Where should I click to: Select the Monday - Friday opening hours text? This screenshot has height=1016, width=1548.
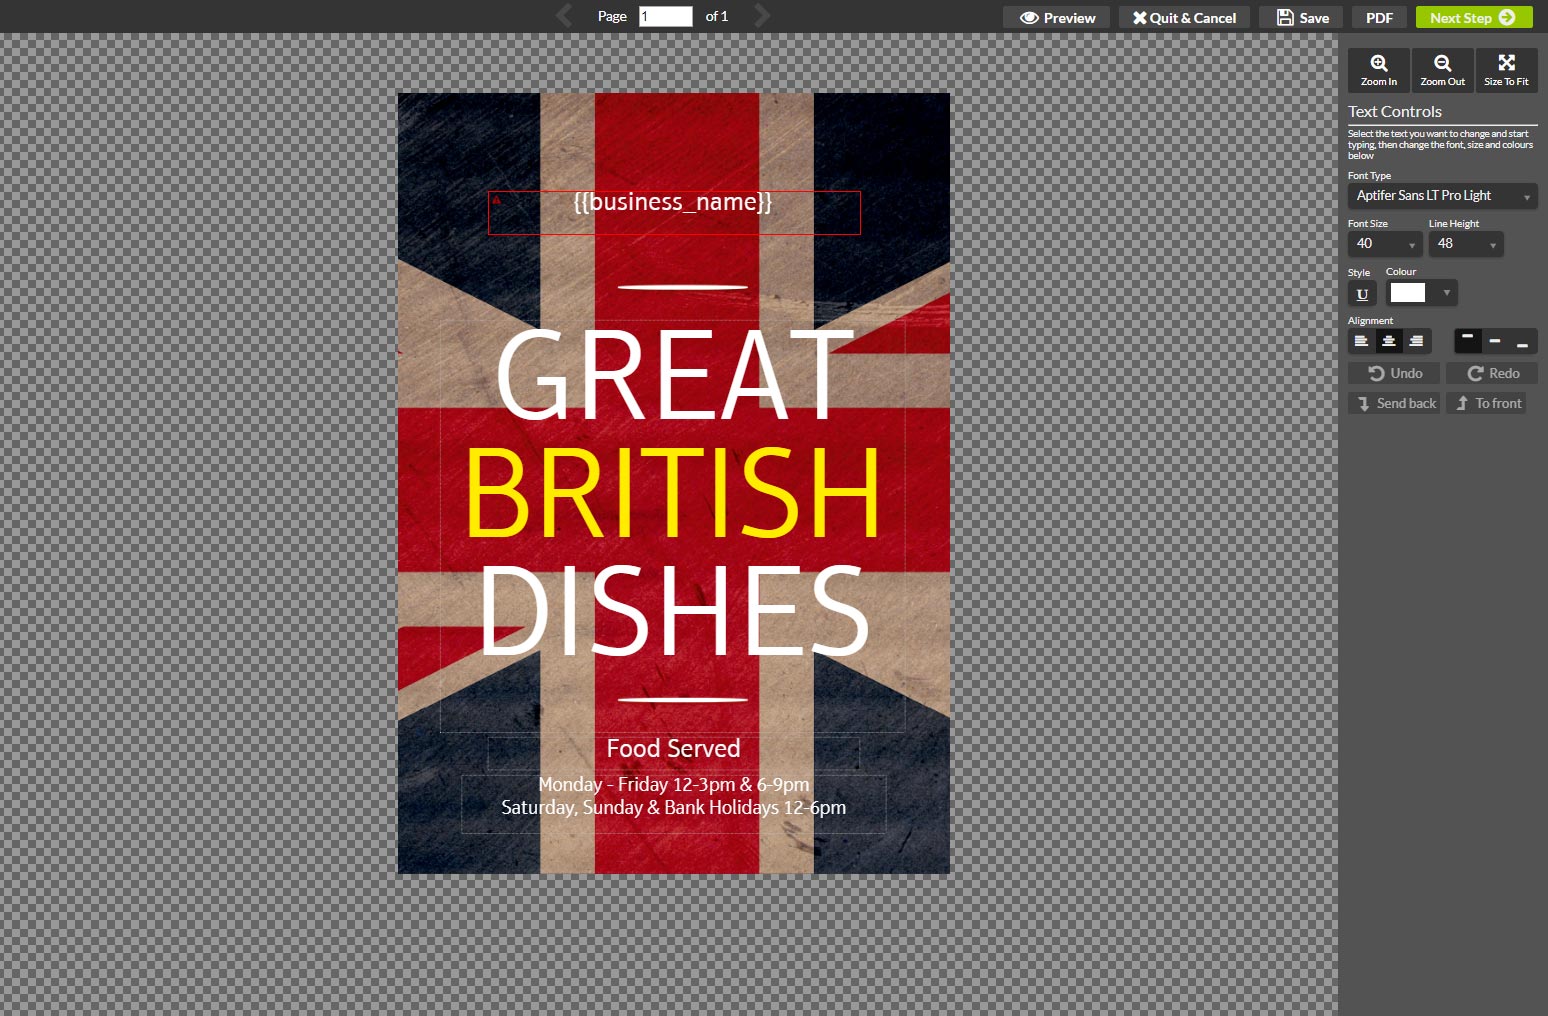click(x=673, y=785)
